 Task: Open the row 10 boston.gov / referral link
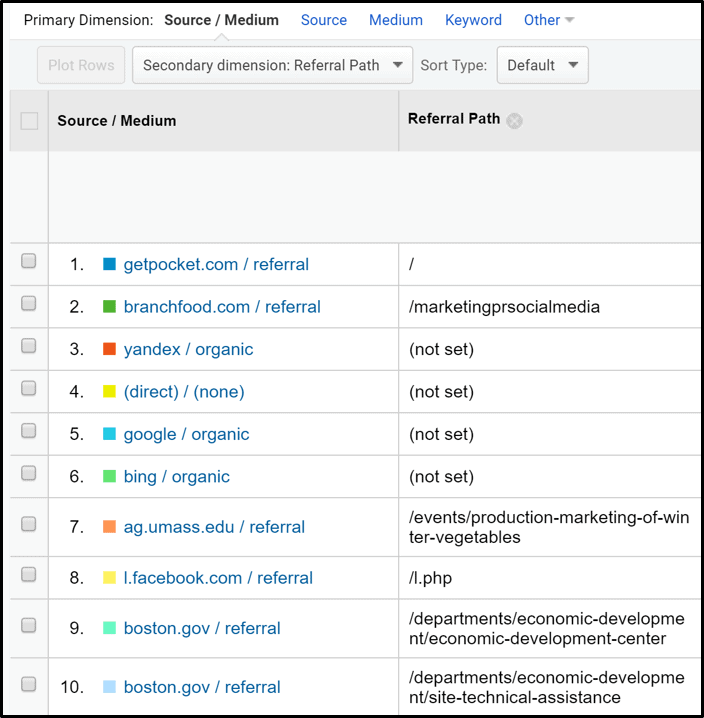(x=202, y=687)
